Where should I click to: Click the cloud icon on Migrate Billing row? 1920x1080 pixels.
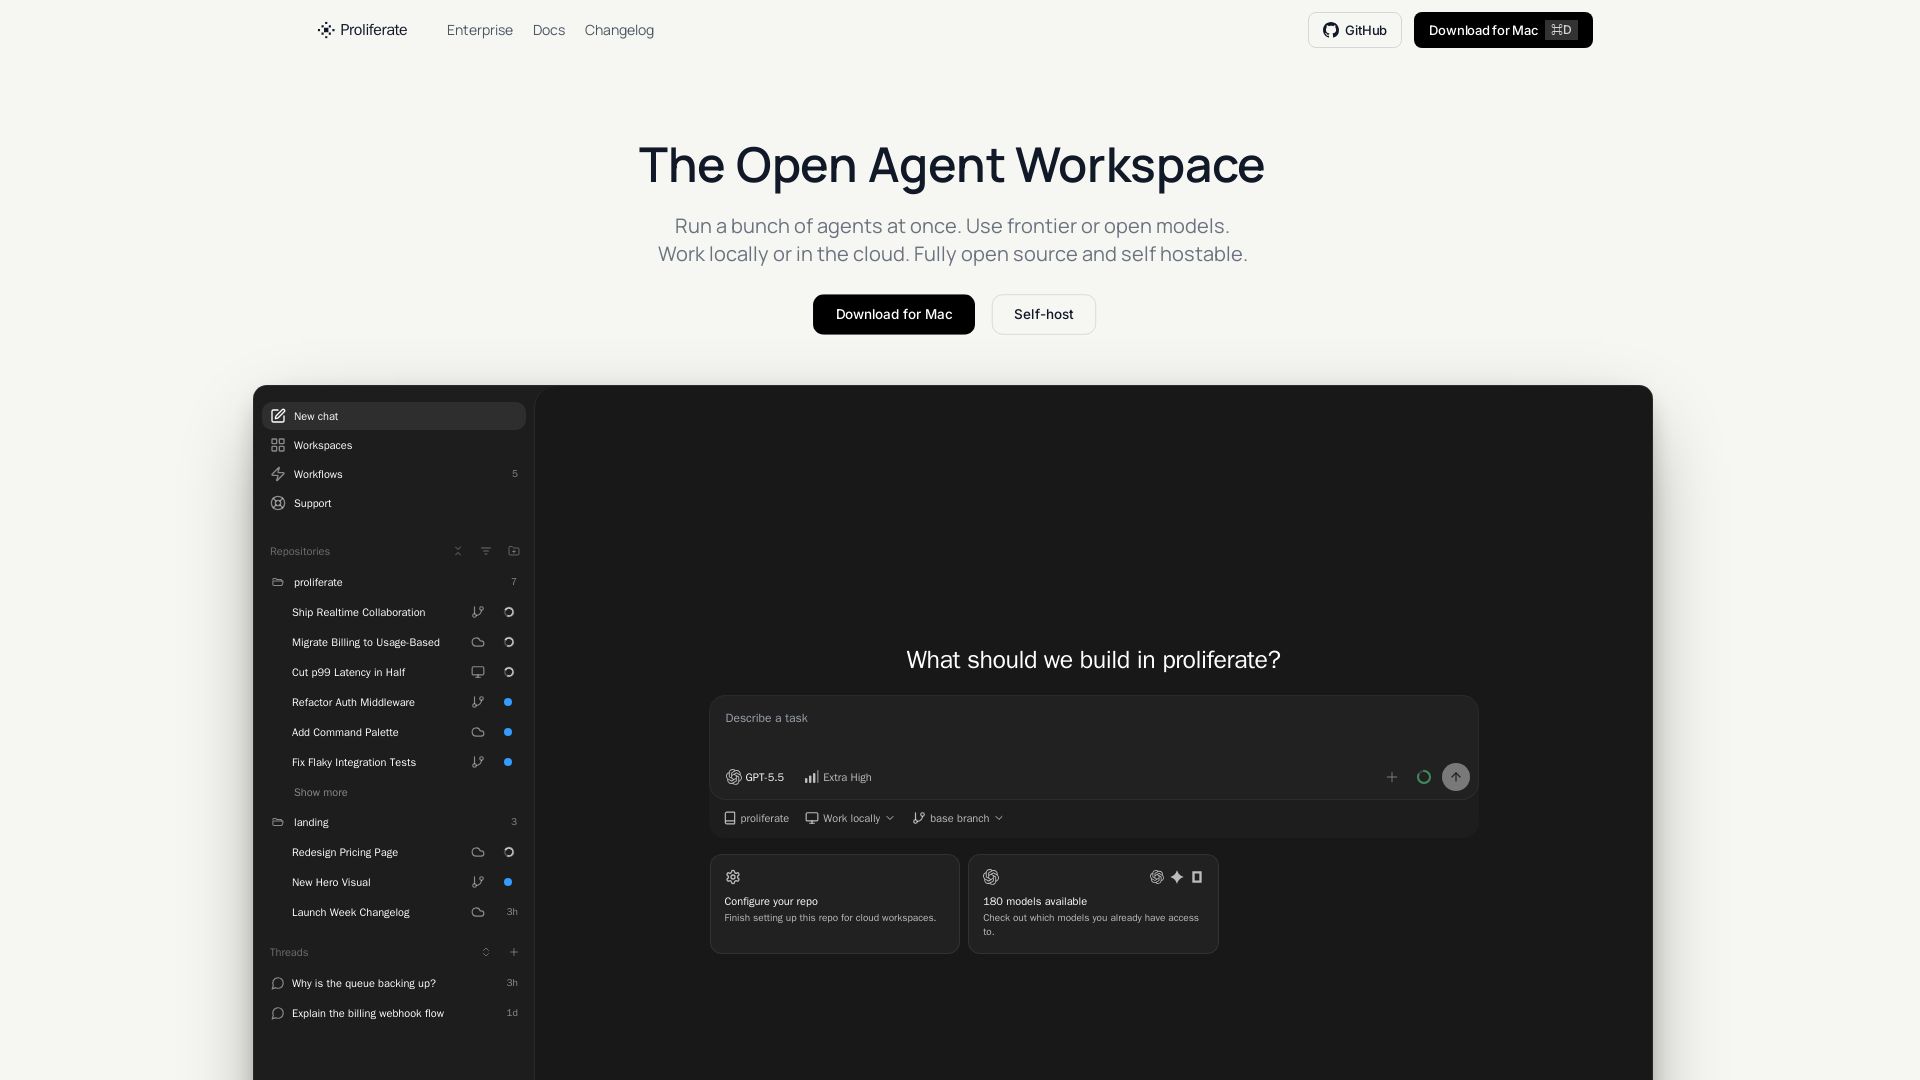(478, 642)
